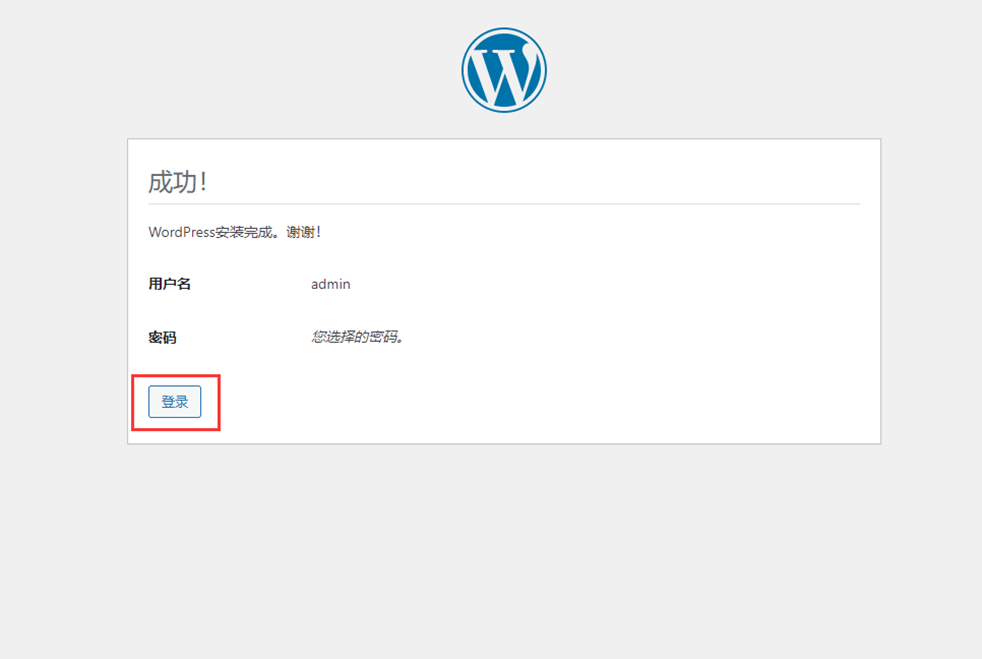This screenshot has width=982, height=659.
Task: Click the 'WordPress安装完成。谢谢!' message
Action: pos(235,232)
